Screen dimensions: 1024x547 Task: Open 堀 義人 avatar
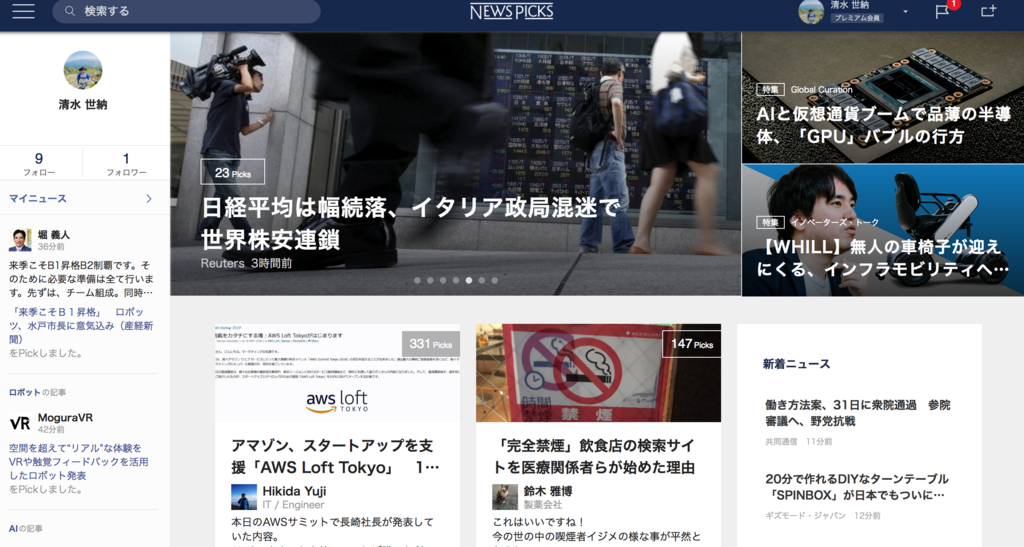[20, 240]
